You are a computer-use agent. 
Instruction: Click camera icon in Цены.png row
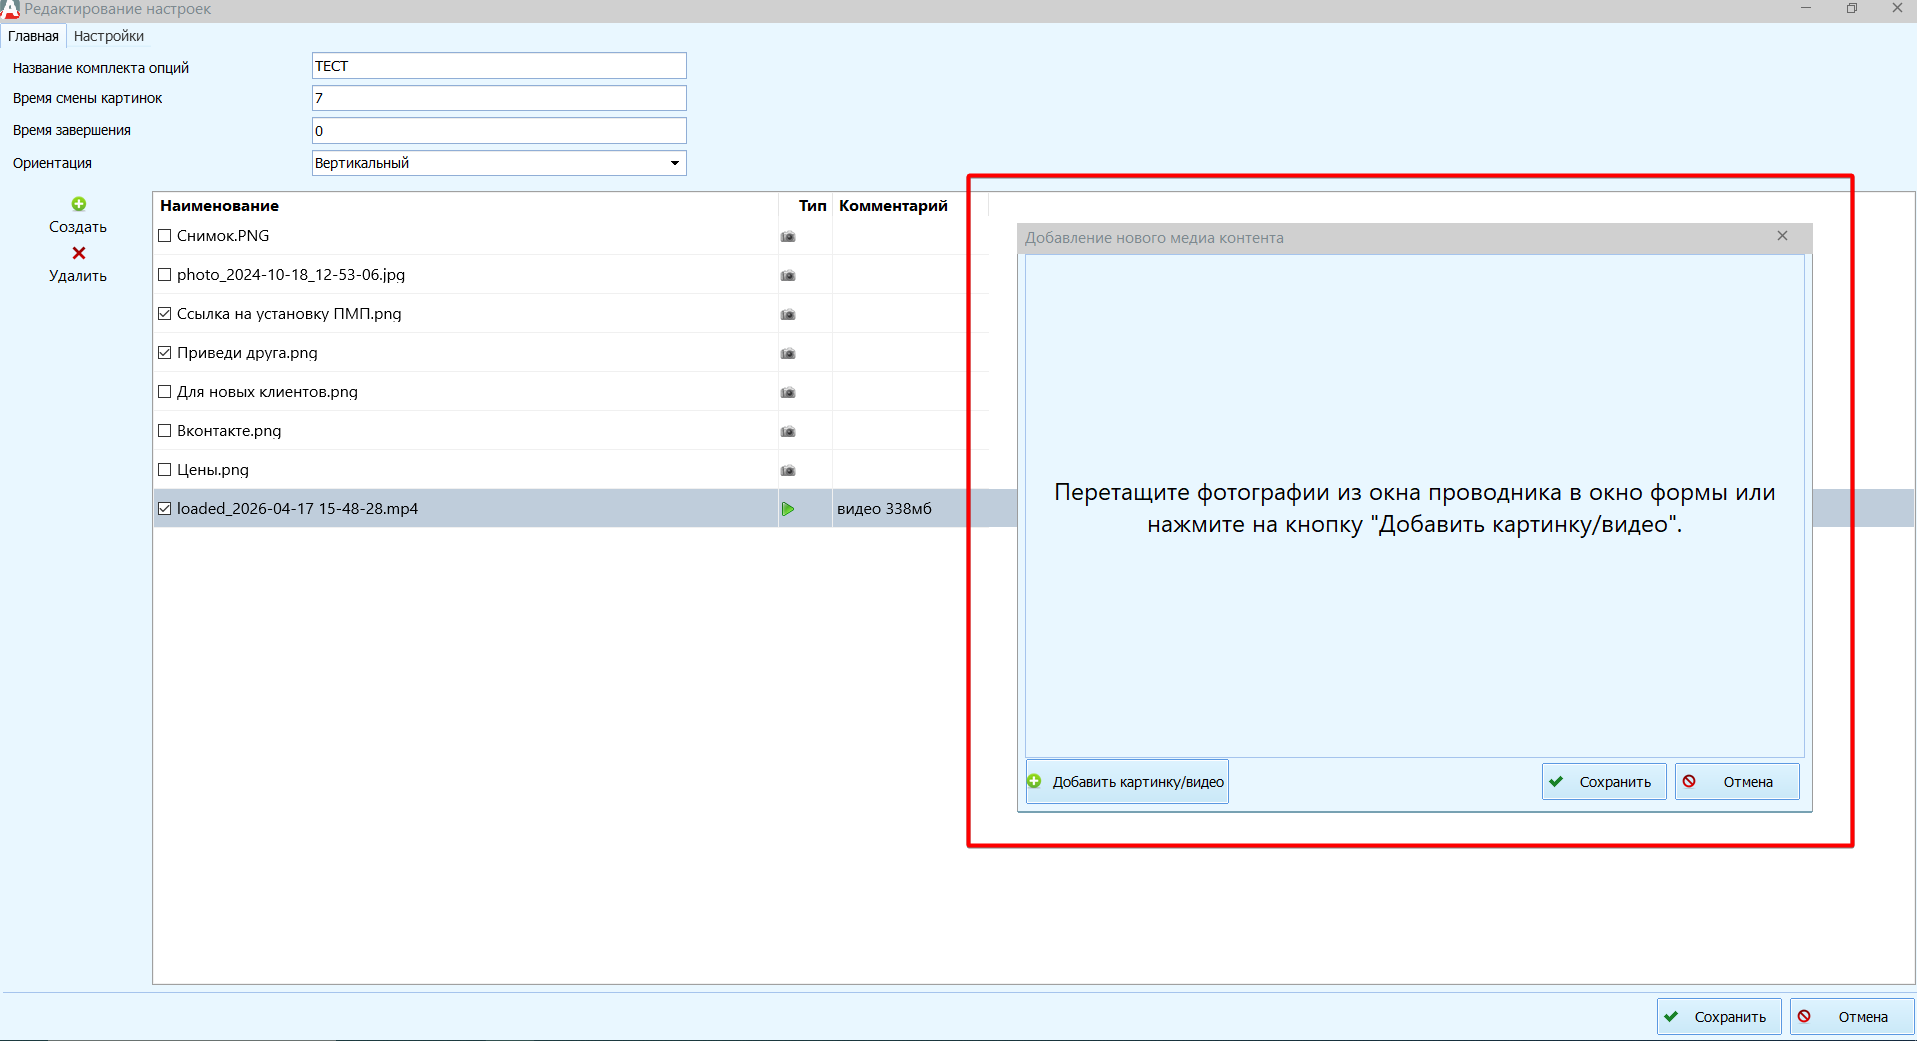788,471
